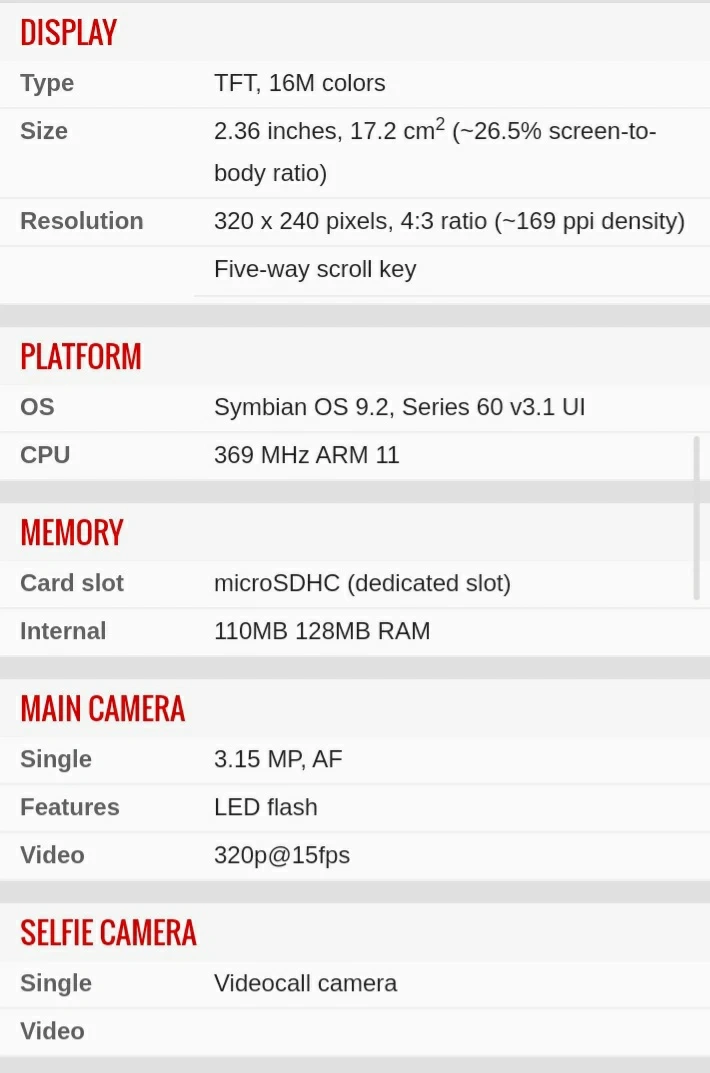Open the DISPLAY section heading

tap(68, 33)
